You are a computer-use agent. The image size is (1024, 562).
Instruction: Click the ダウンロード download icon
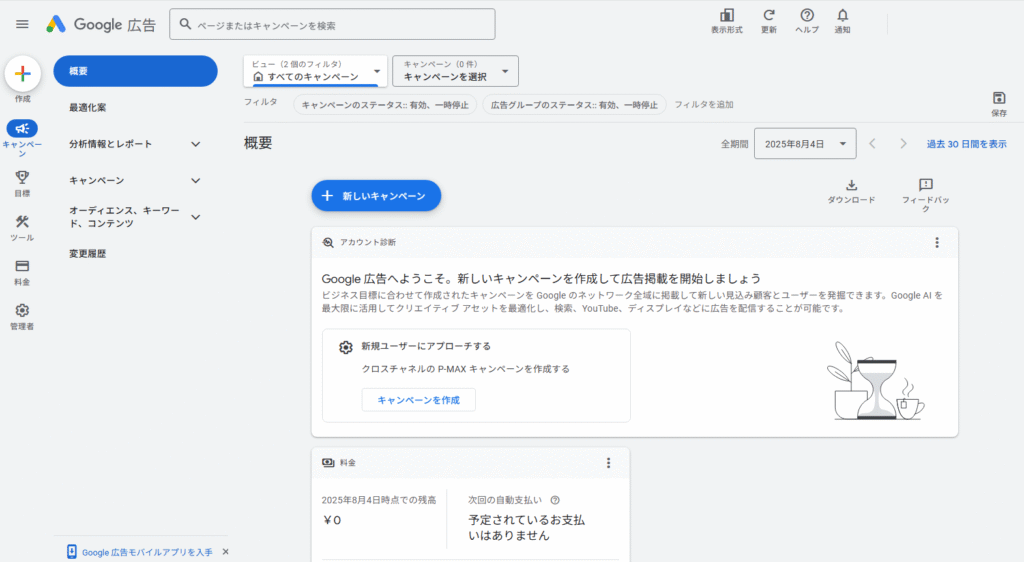click(852, 185)
